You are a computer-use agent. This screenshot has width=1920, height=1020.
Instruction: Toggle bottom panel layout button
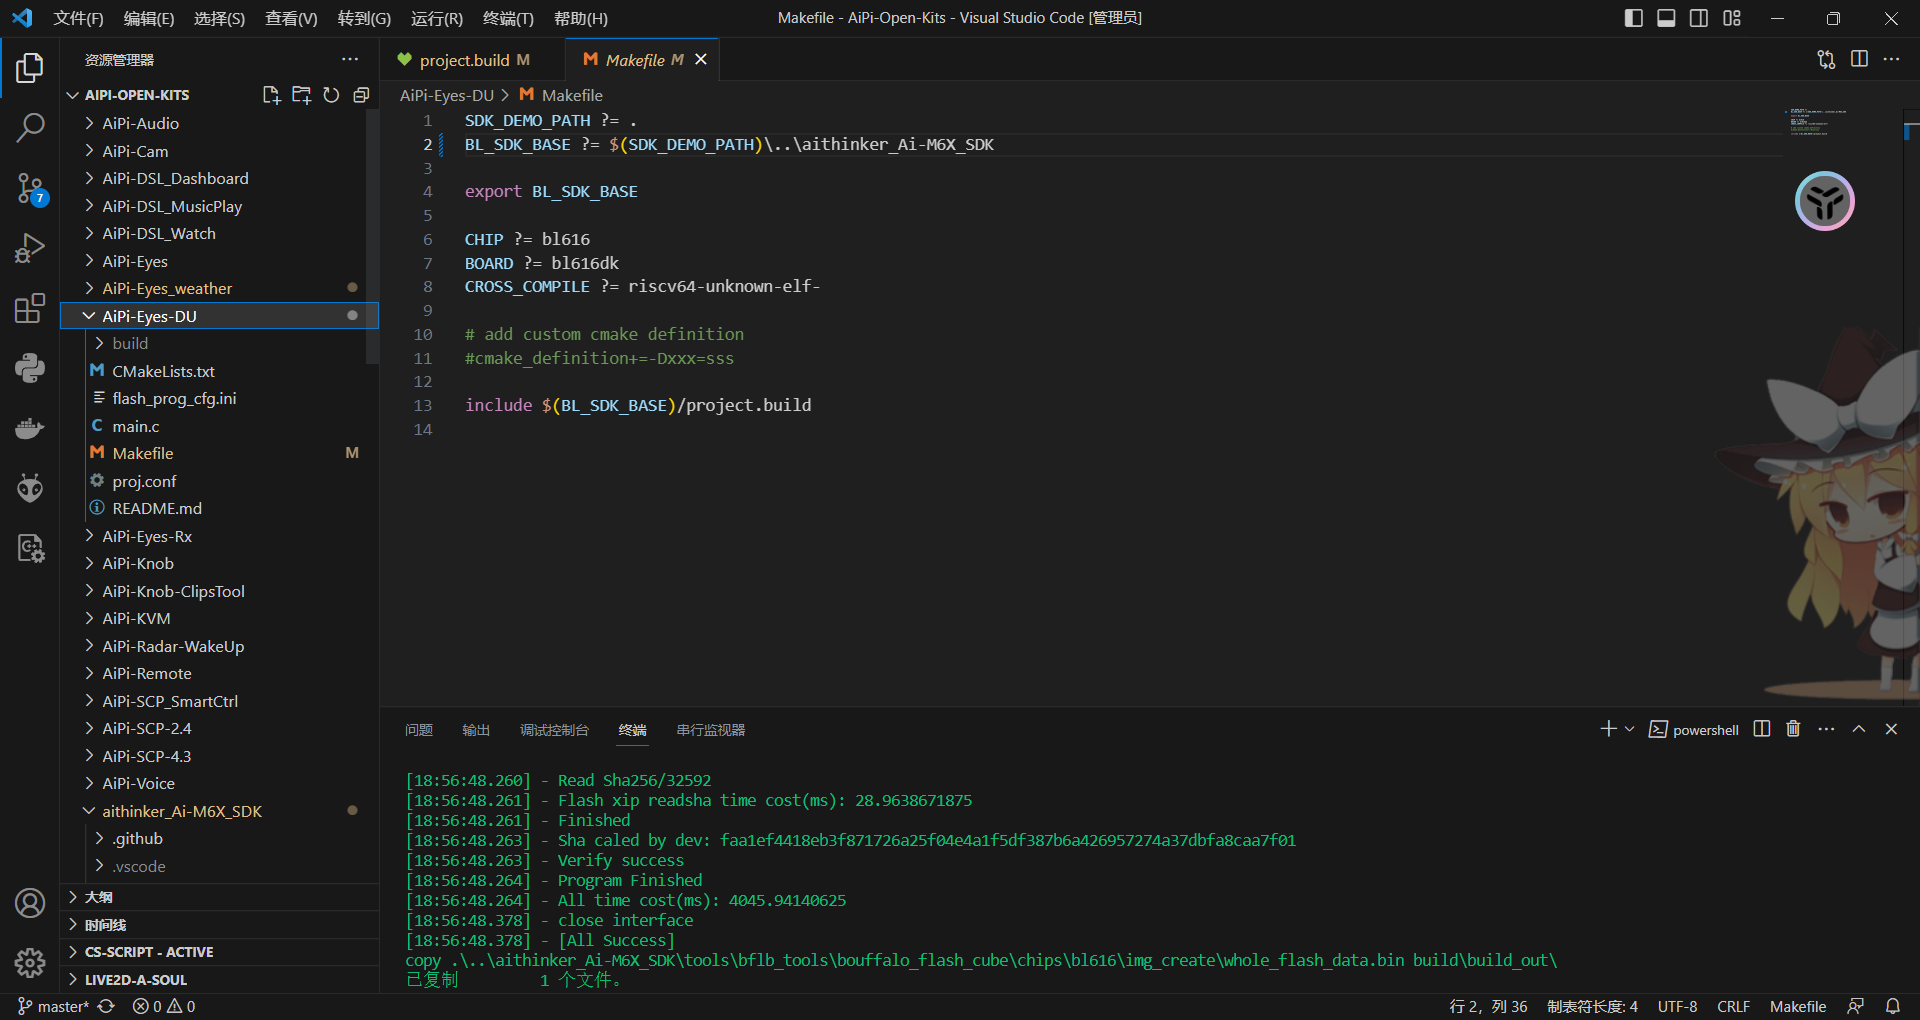point(1666,18)
